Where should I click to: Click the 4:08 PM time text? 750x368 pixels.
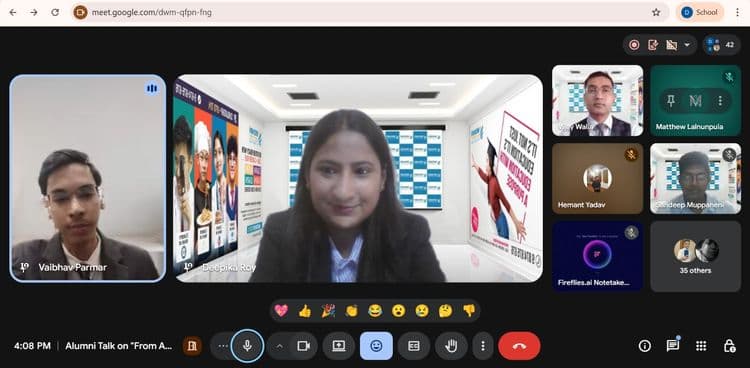click(32, 346)
